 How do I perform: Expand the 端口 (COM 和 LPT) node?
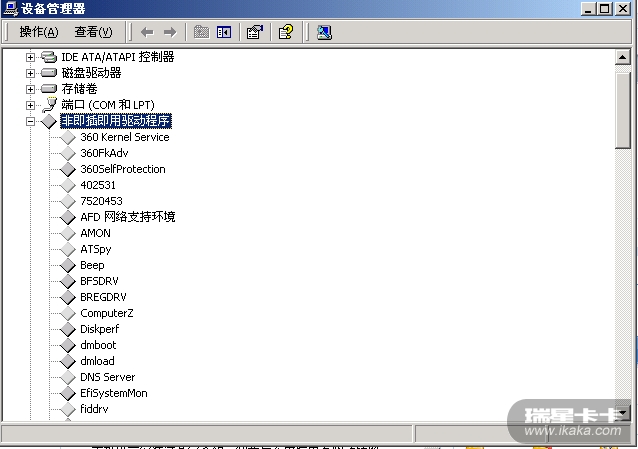coord(30,105)
